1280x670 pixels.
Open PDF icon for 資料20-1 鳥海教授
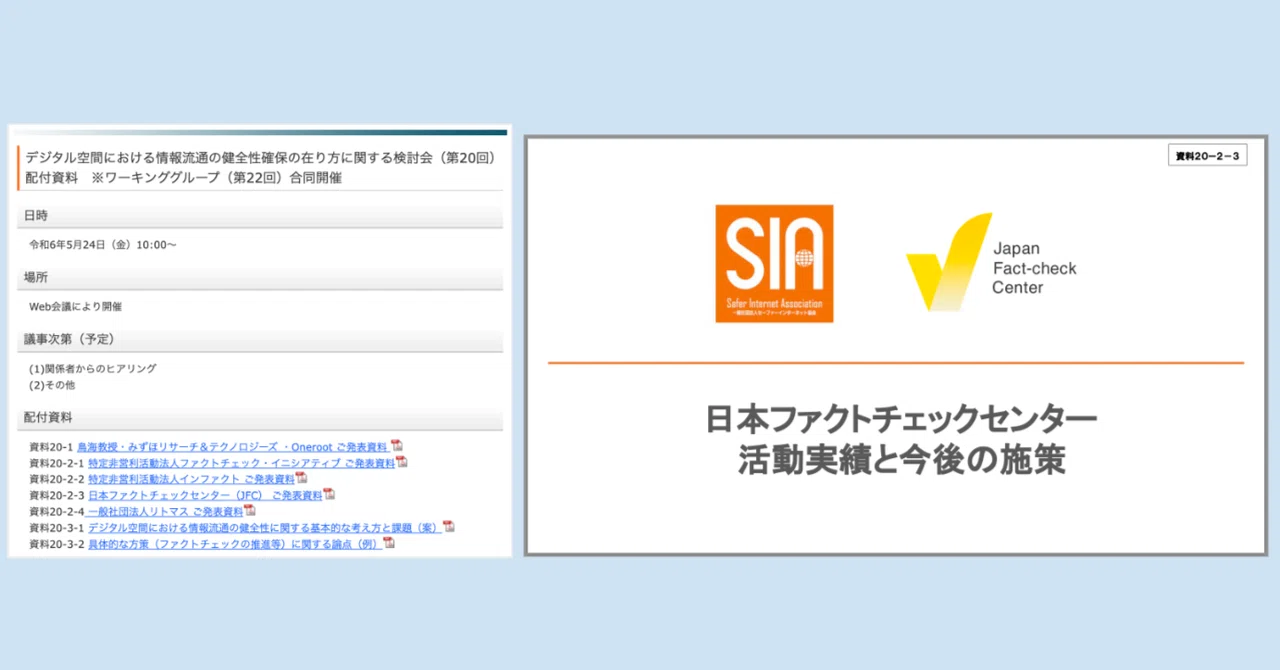[x=396, y=446]
